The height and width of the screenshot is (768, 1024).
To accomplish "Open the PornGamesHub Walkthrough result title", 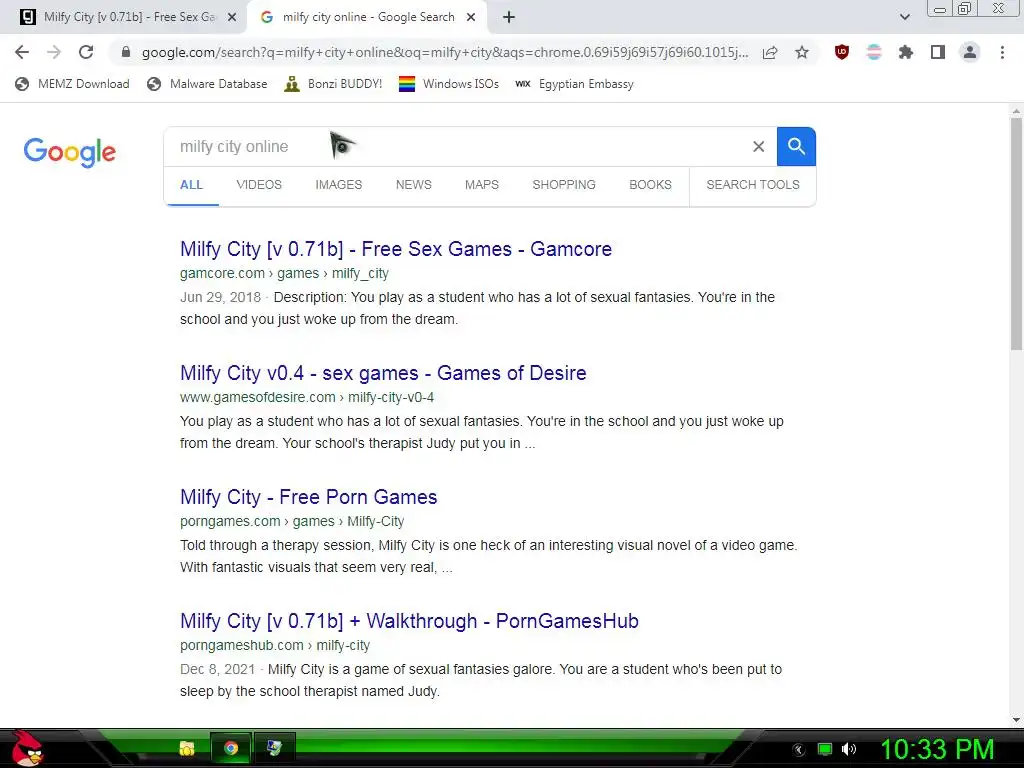I will [x=409, y=621].
